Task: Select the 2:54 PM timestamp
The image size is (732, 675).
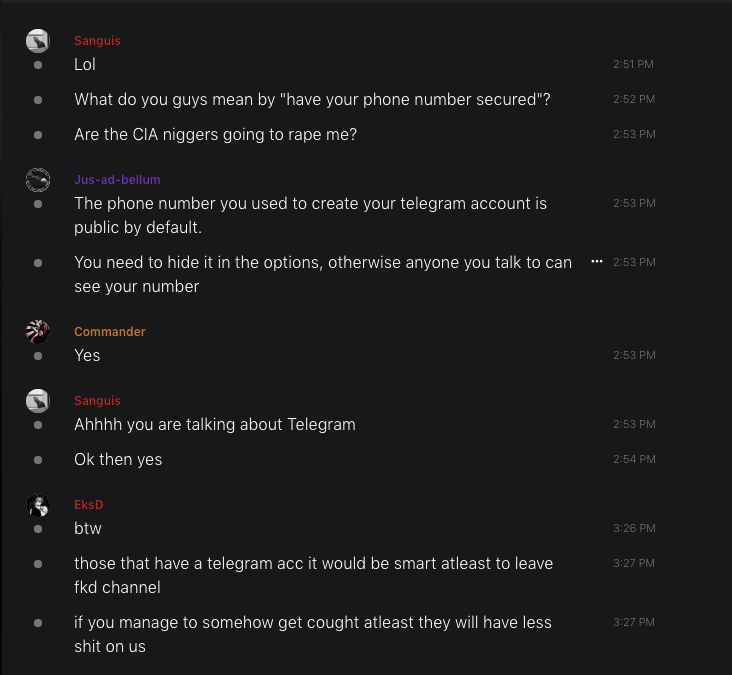Action: [x=634, y=459]
